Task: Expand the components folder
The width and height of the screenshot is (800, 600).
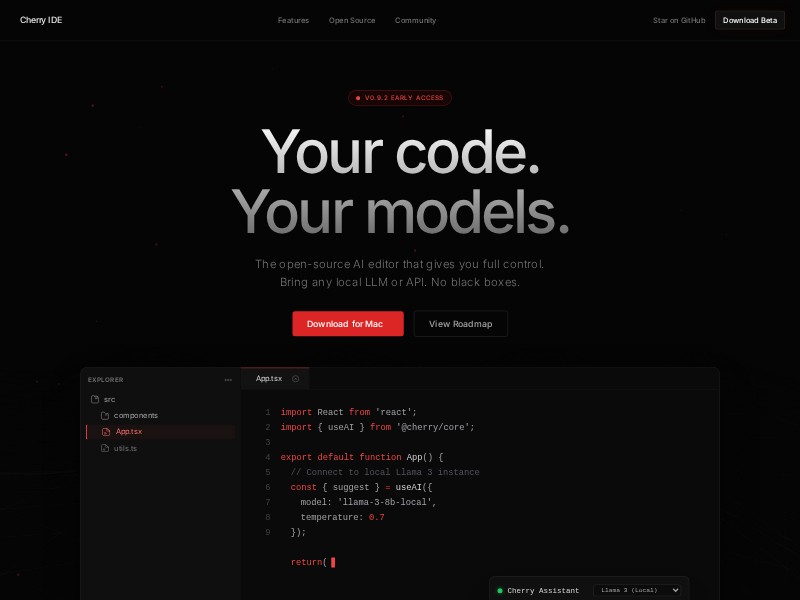Action: point(136,415)
